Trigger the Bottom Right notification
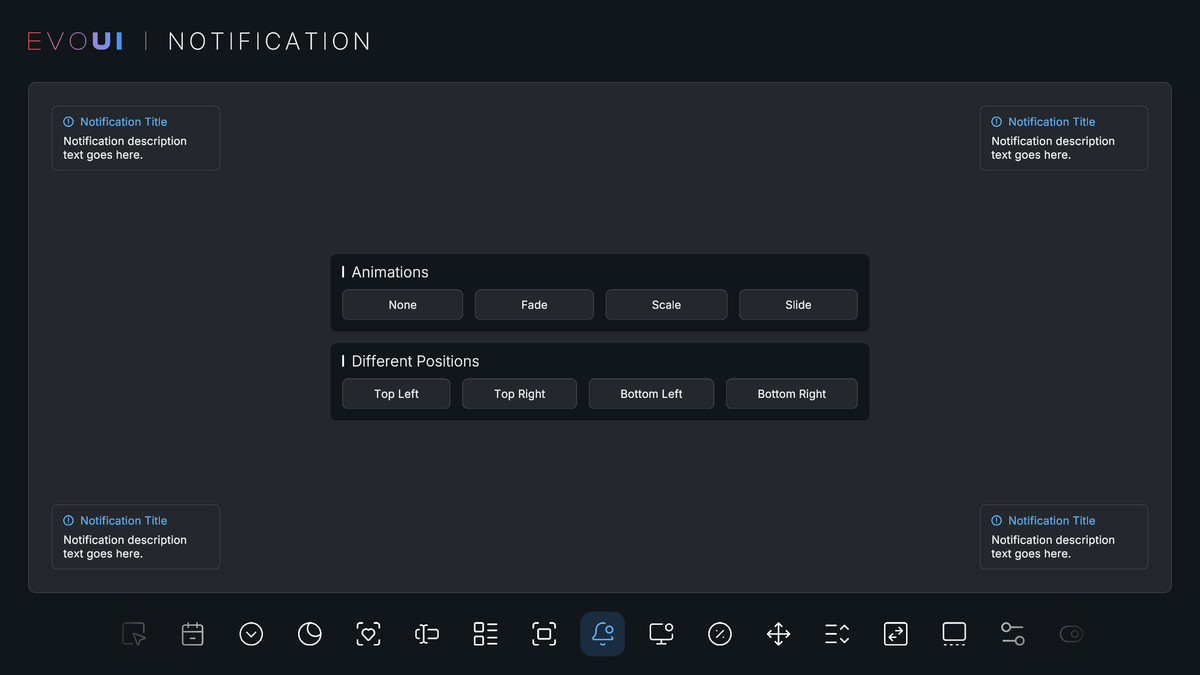Viewport: 1200px width, 675px height. 791,393
